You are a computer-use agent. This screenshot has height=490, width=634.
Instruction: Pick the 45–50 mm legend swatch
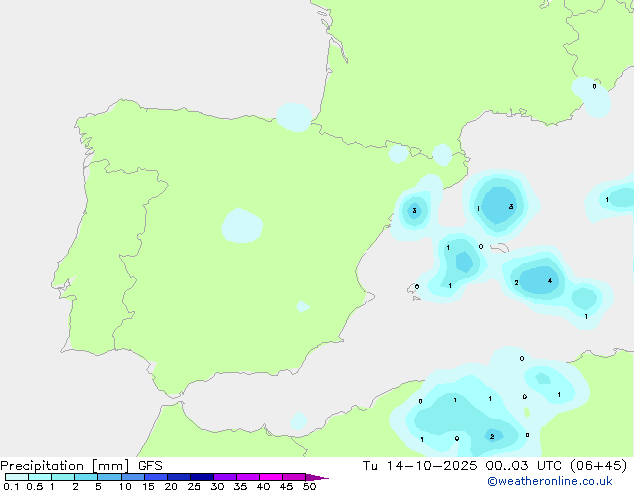click(x=294, y=477)
